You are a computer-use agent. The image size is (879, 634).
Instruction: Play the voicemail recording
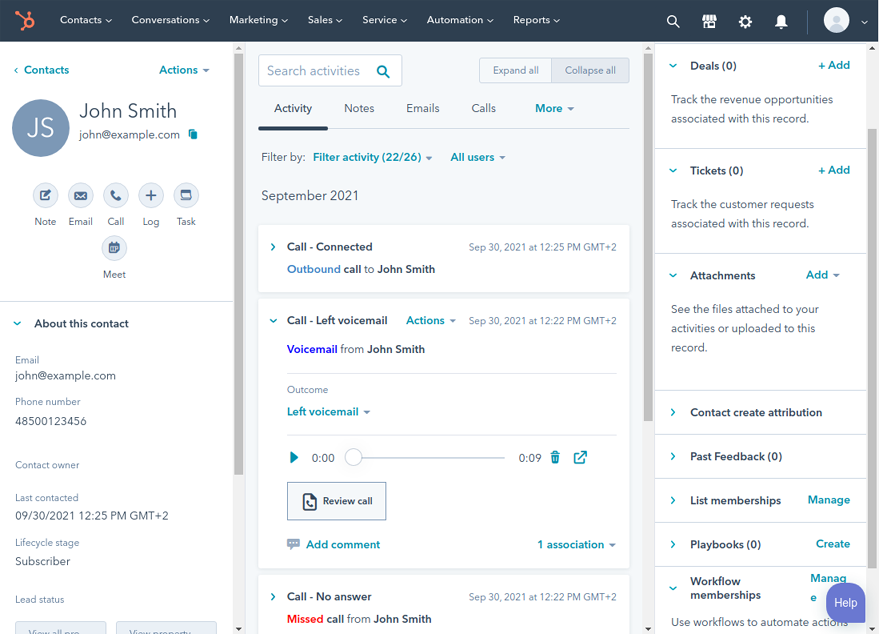point(293,457)
